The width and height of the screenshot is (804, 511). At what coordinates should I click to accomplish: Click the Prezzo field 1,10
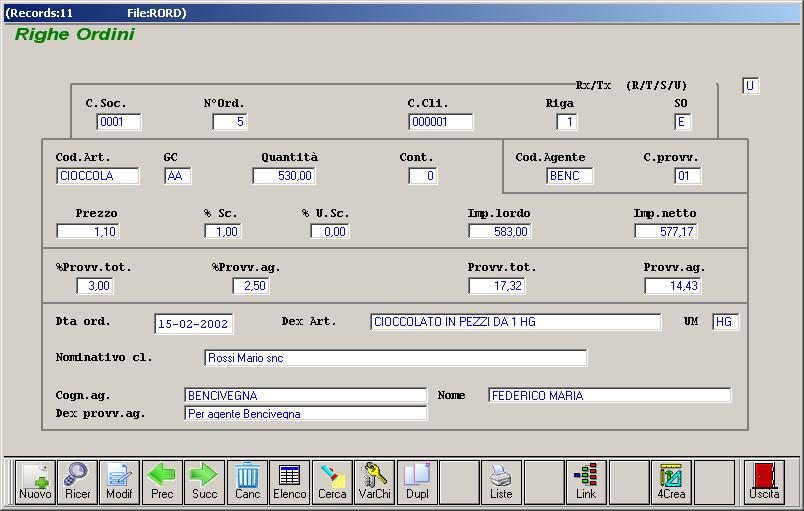coord(88,232)
